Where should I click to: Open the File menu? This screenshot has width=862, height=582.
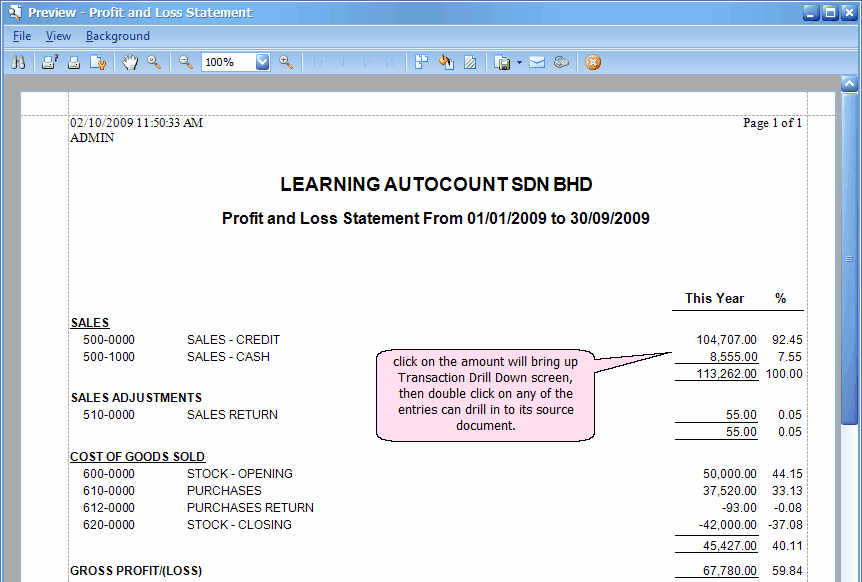[22, 36]
